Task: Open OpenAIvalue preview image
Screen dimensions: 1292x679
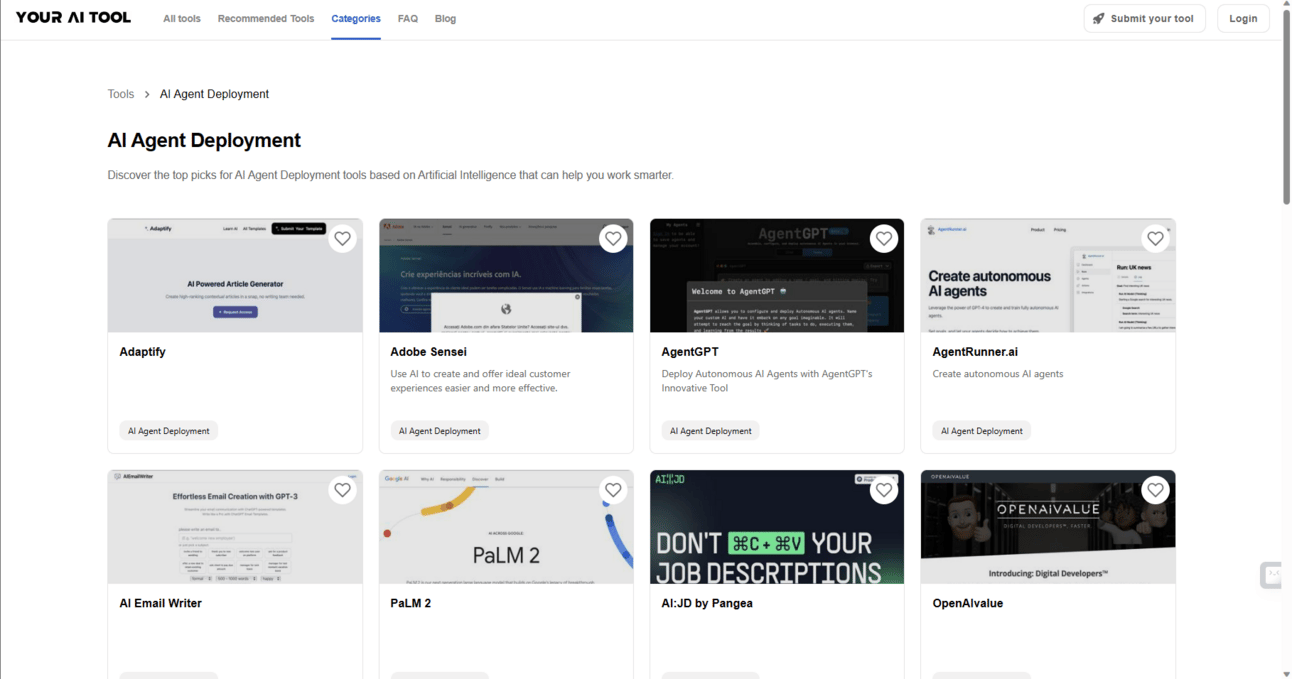Action: tap(1048, 527)
